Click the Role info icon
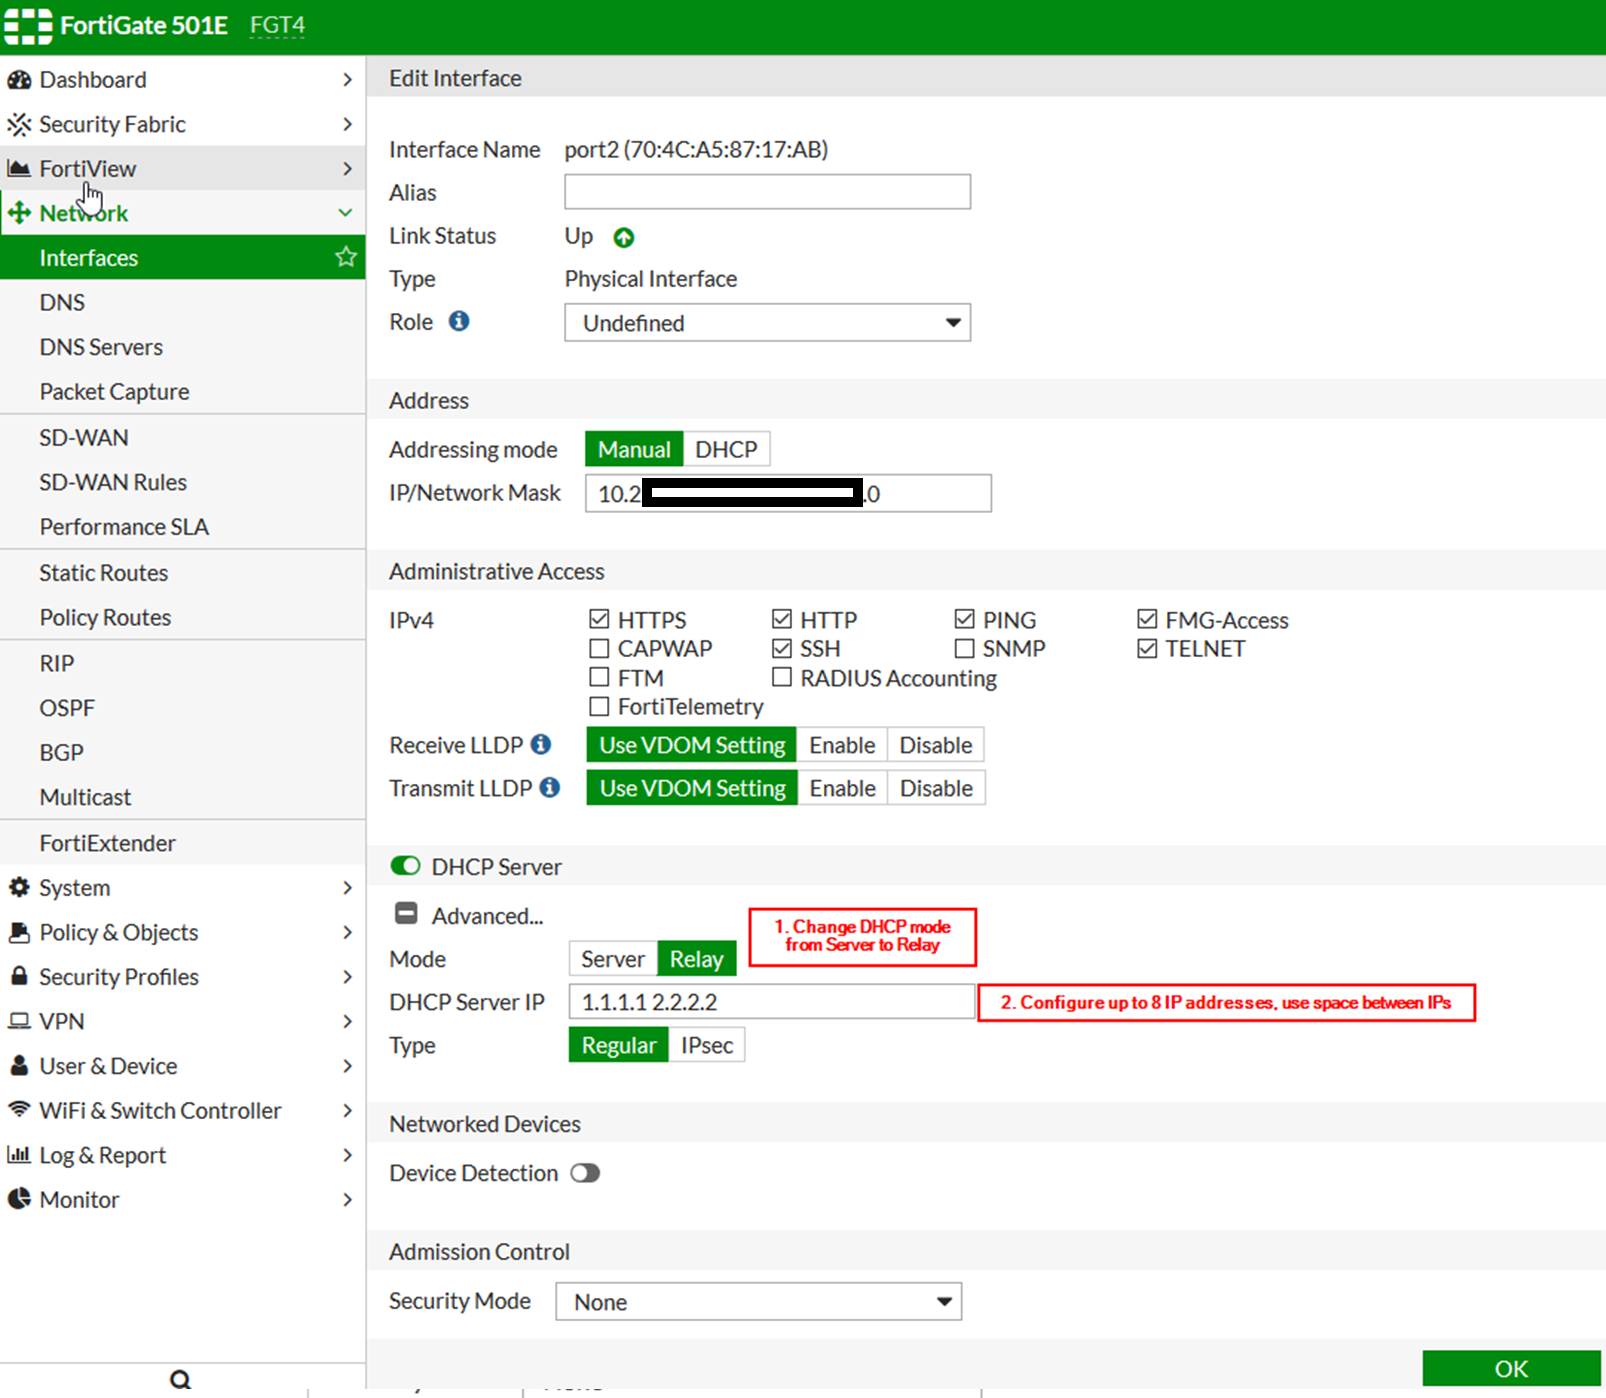Screen dimensions: 1606x1398 [459, 321]
